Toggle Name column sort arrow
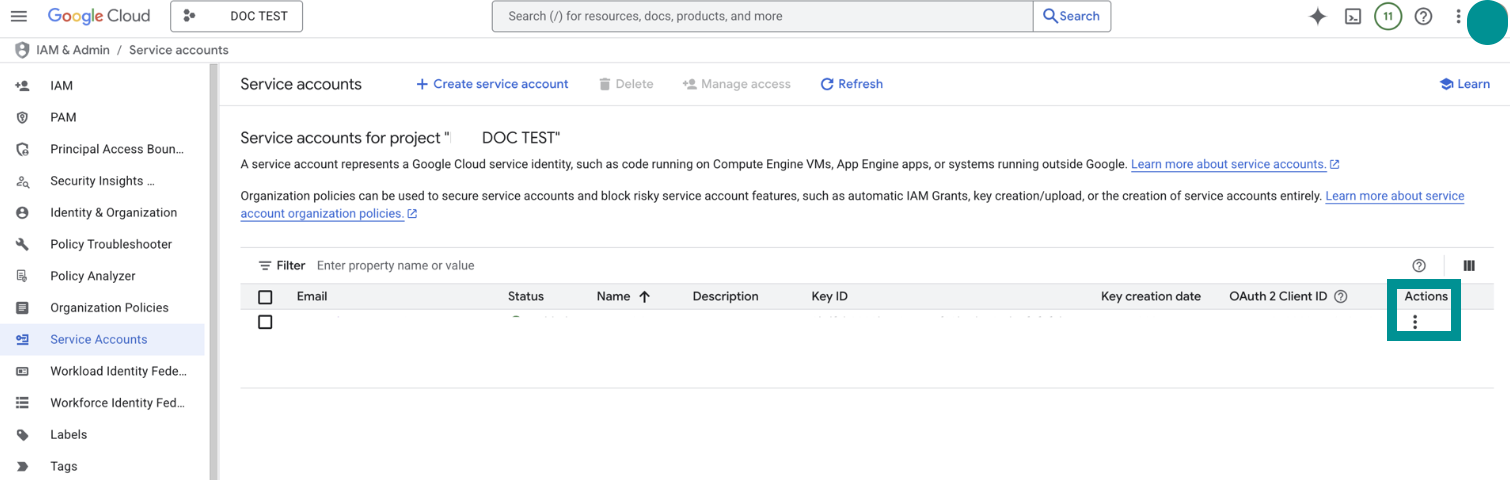This screenshot has width=1510, height=480. click(x=644, y=297)
